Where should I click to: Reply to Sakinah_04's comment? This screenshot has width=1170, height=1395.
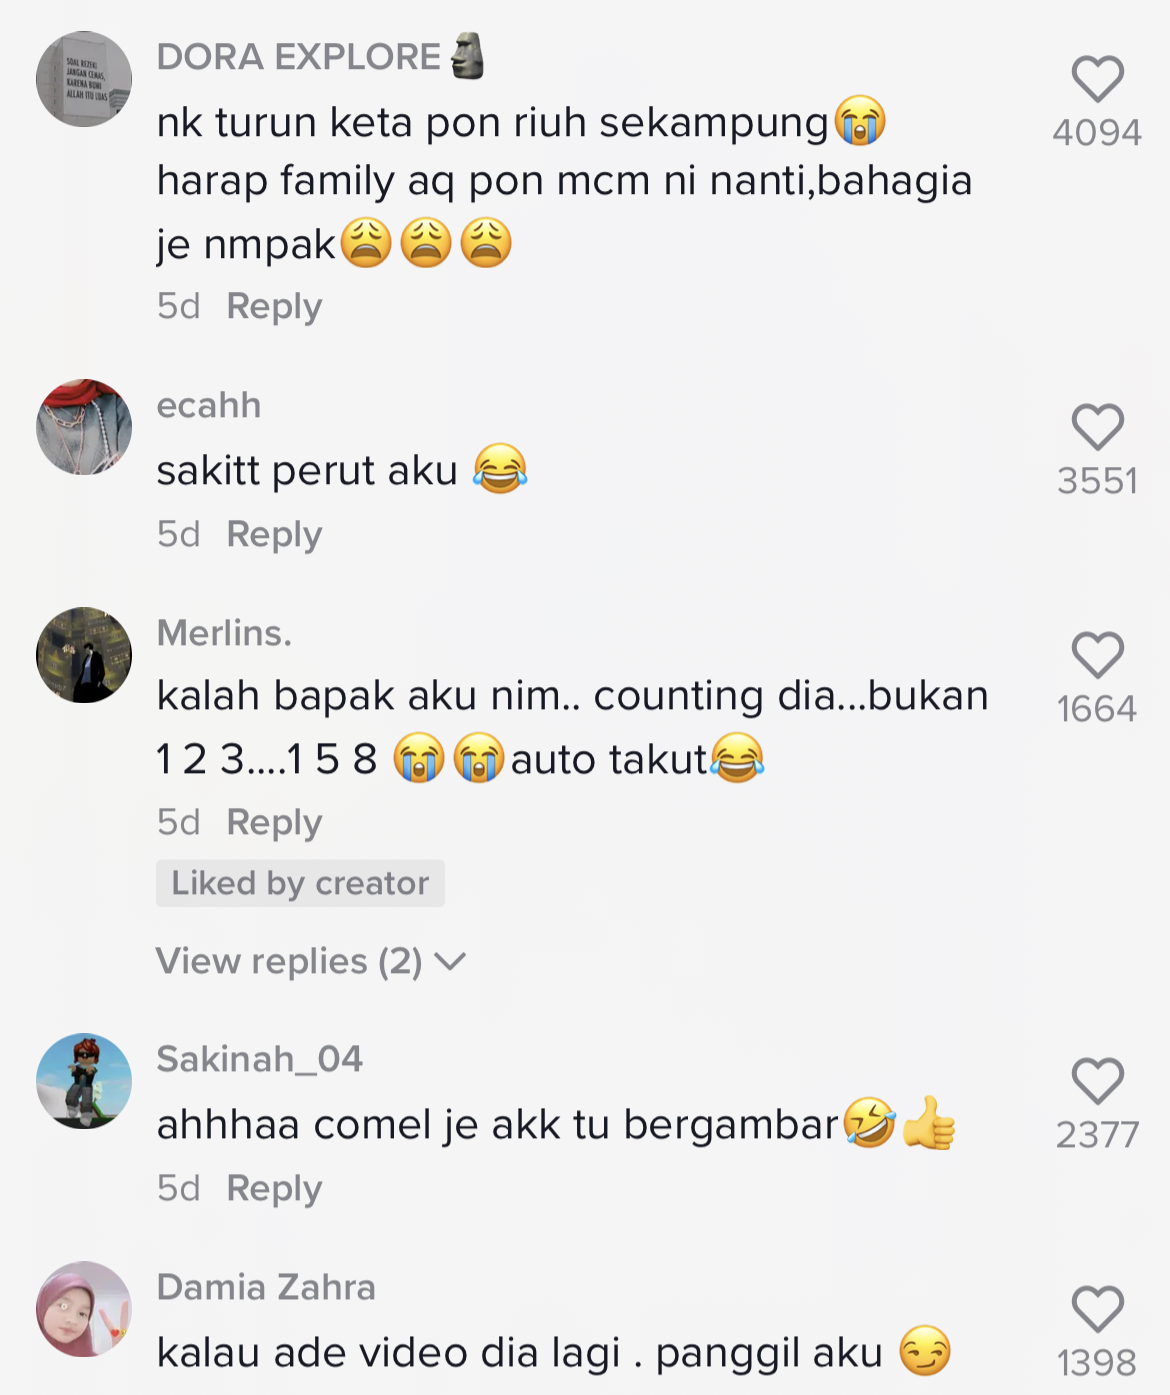274,1188
